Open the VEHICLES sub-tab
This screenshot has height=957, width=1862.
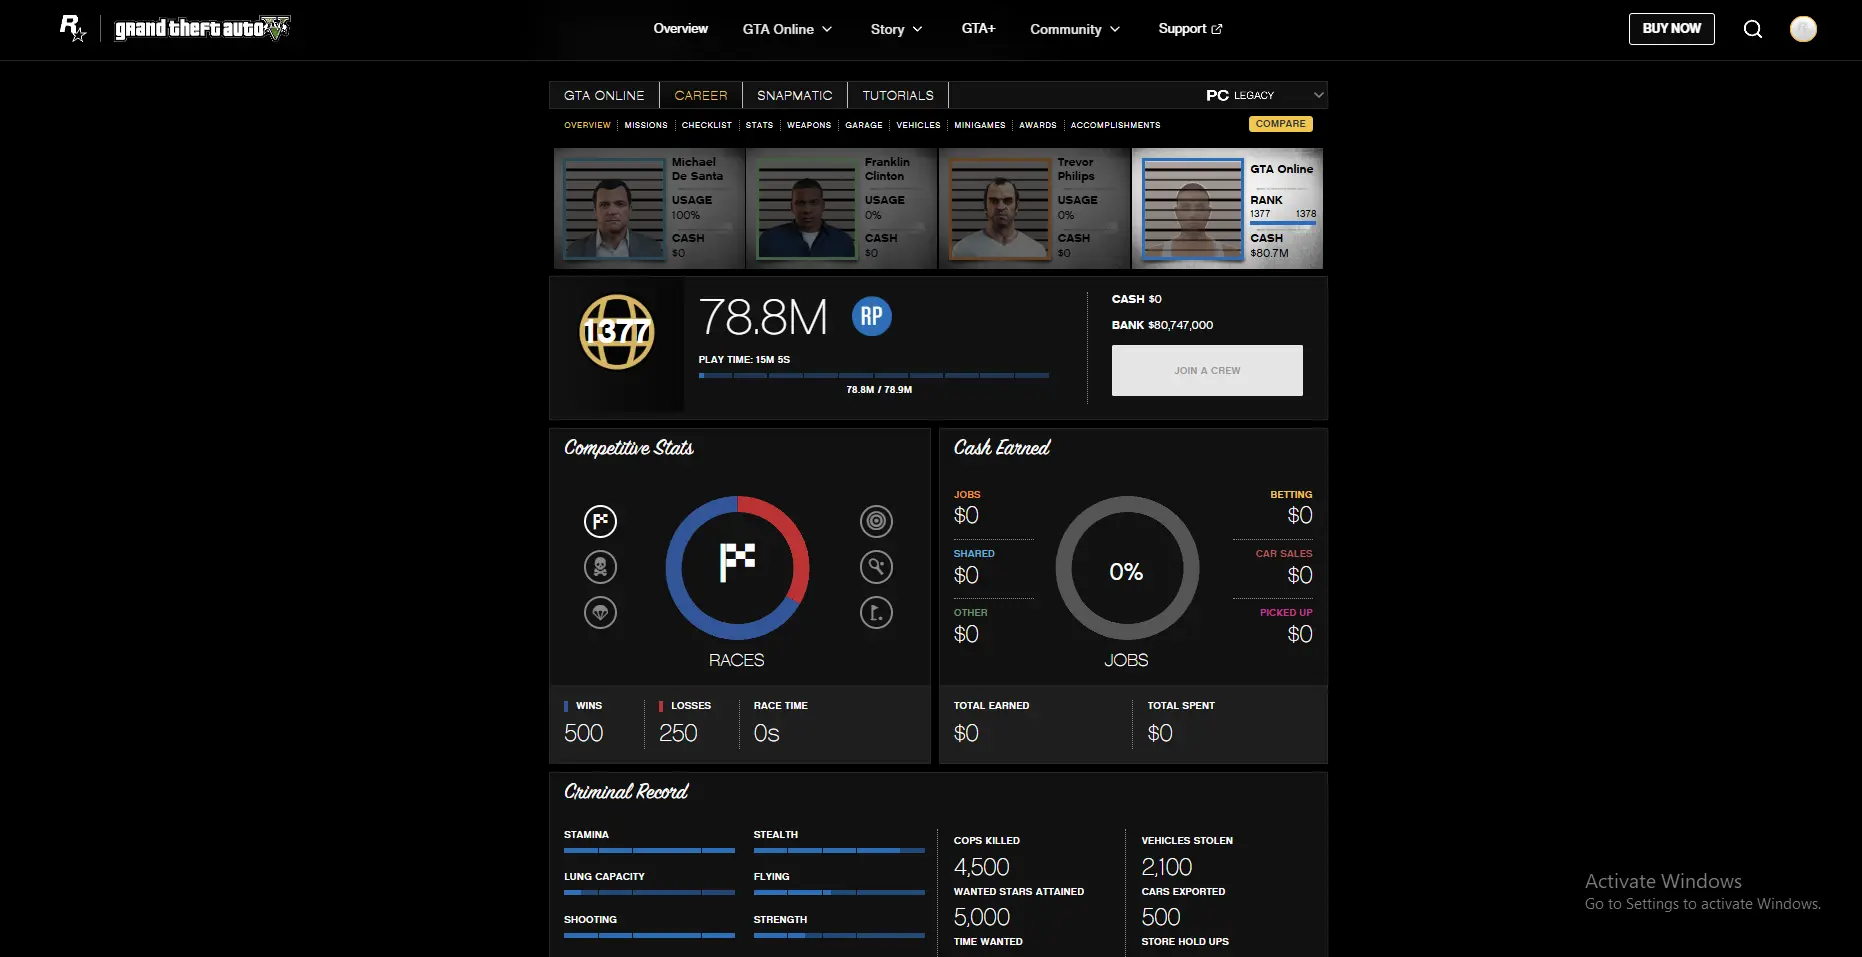(x=918, y=125)
